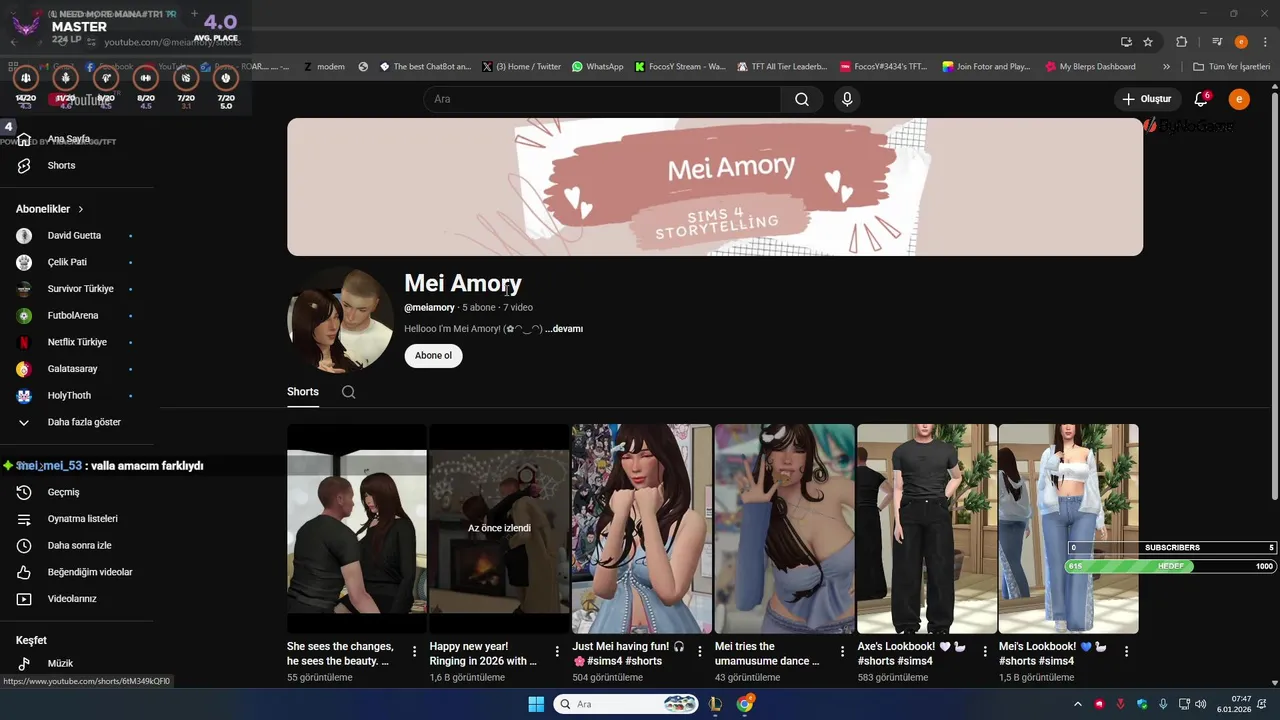The image size is (1280, 720).
Task: Bookmark this page with the star icon
Action: click(1148, 42)
